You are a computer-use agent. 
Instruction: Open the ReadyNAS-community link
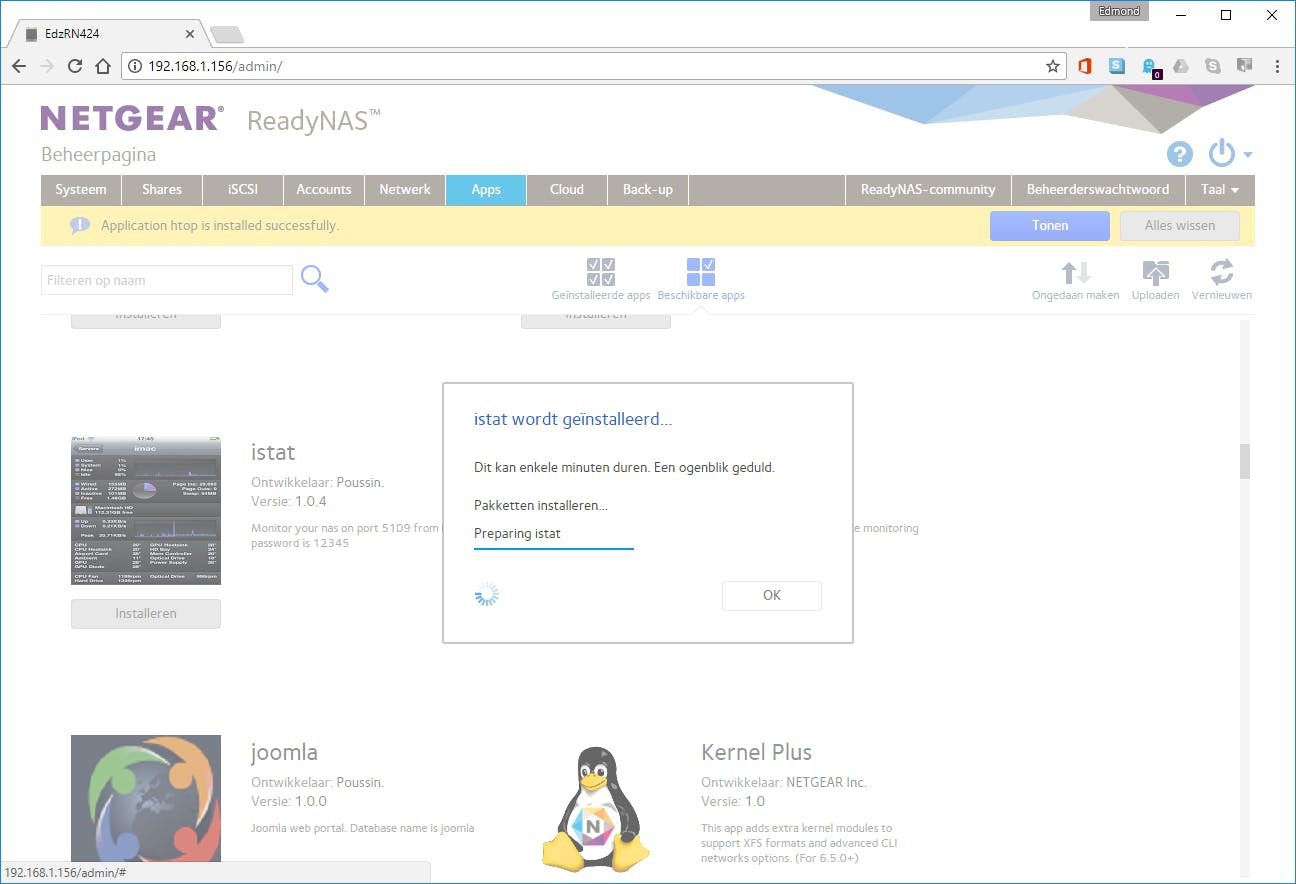click(928, 190)
